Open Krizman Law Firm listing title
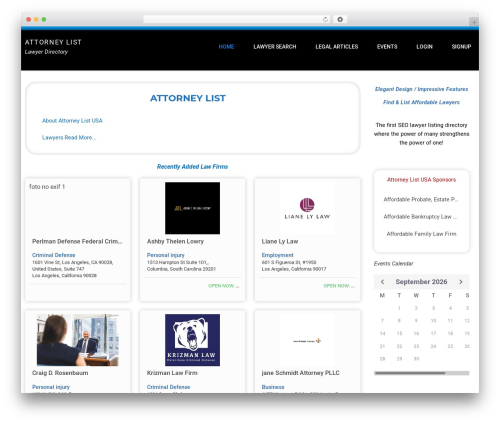Viewport: 500px width, 423px height. tap(172, 373)
